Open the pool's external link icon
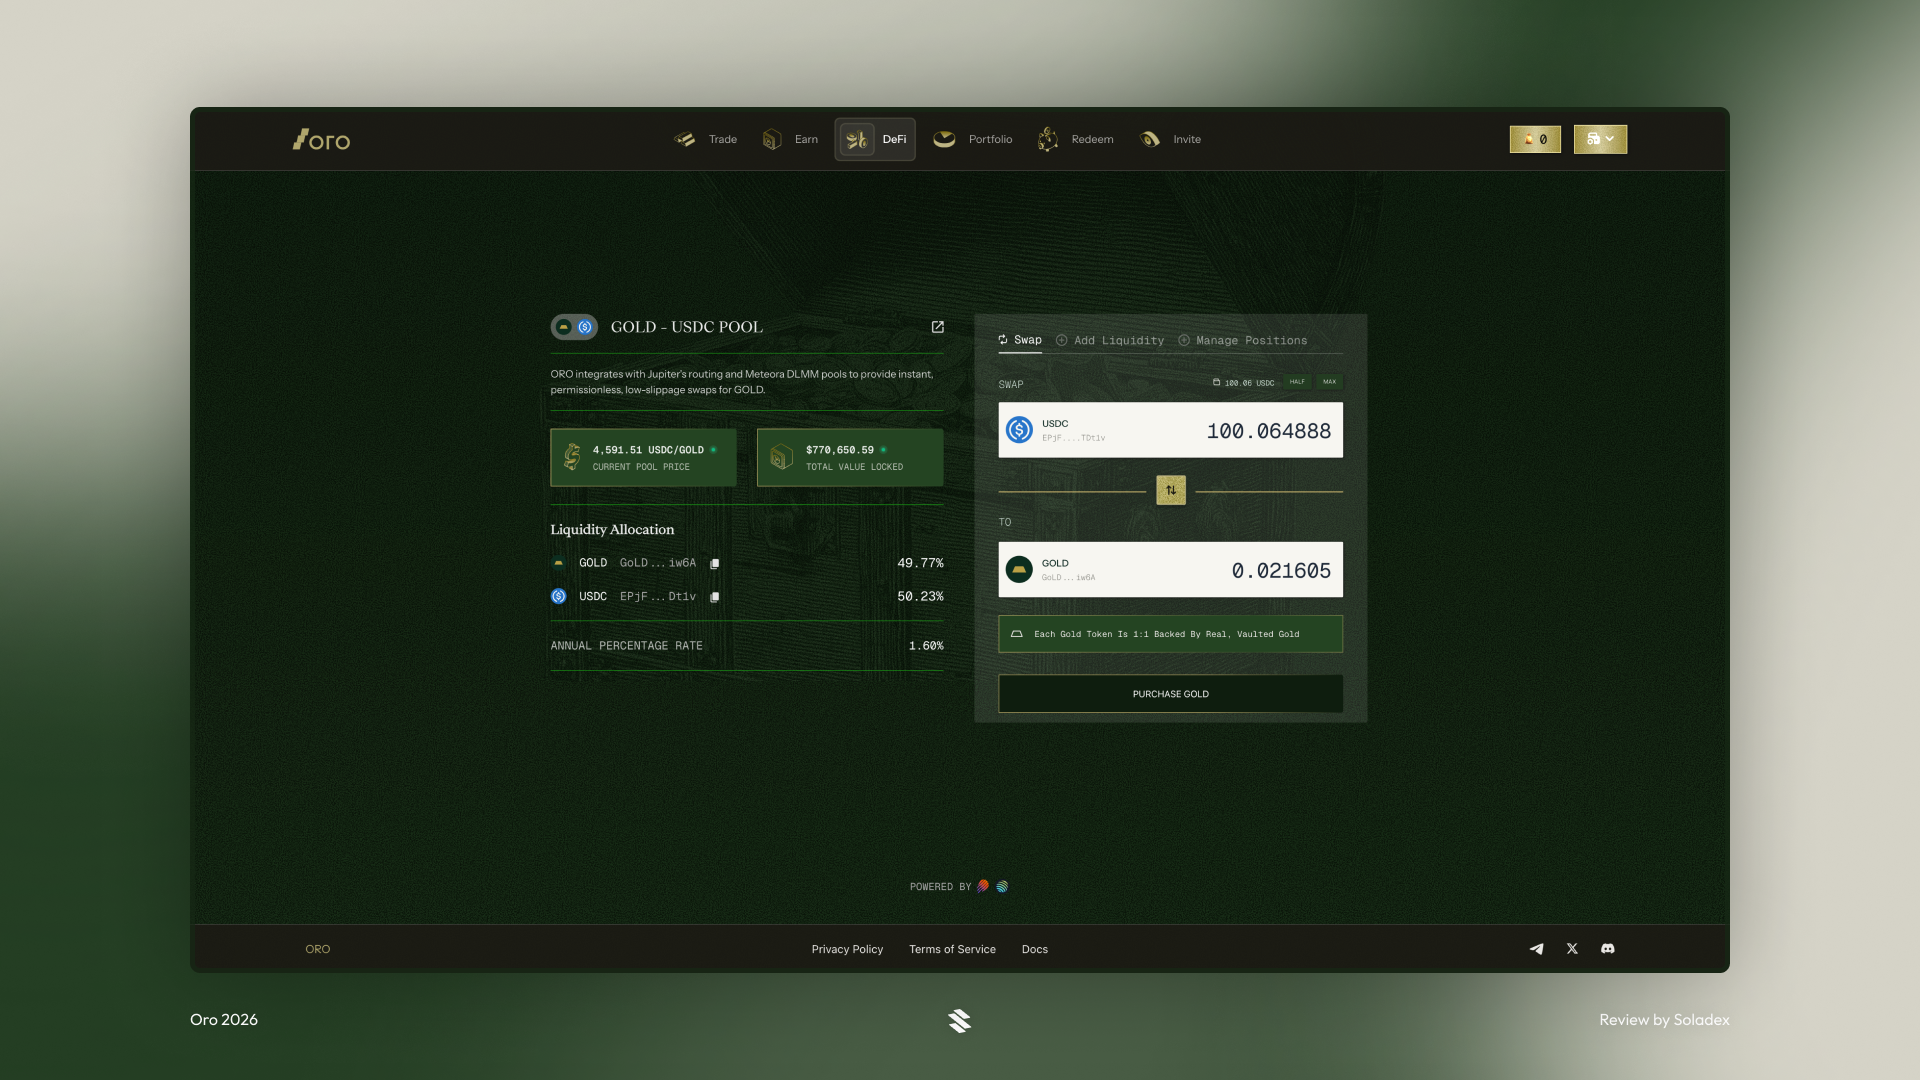The height and width of the screenshot is (1080, 1920). point(937,327)
